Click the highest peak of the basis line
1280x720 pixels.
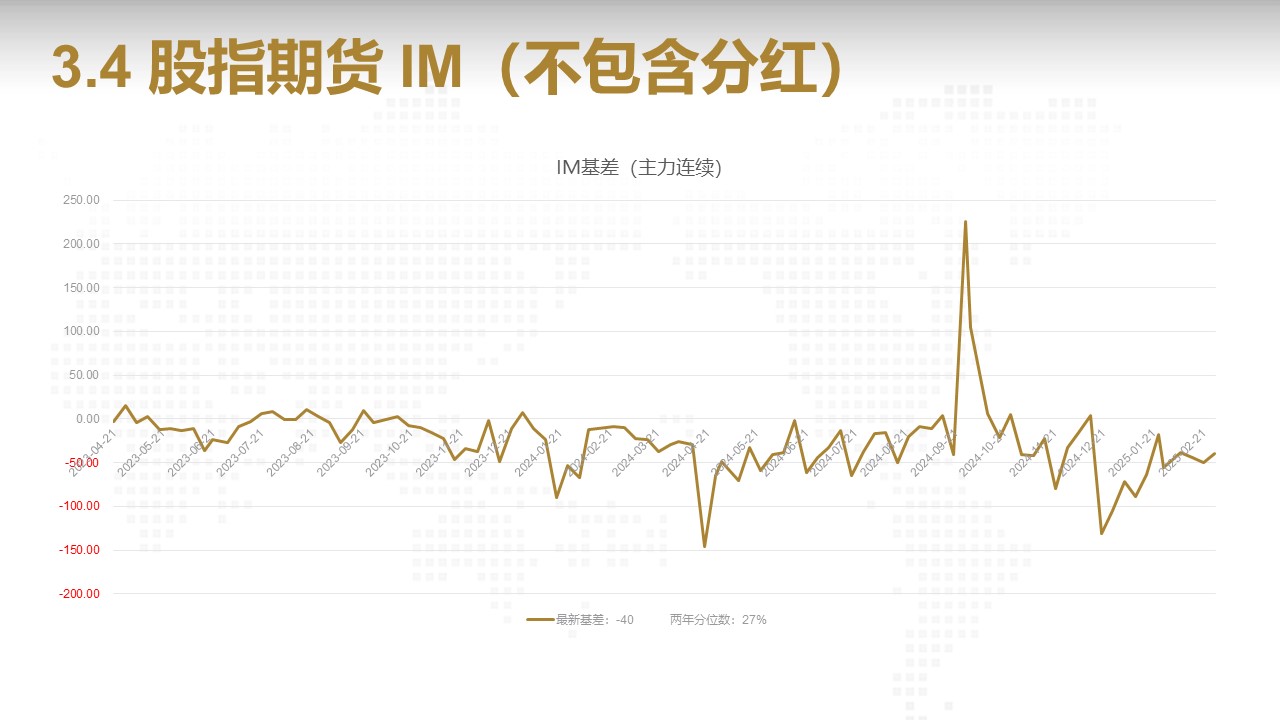[965, 222]
